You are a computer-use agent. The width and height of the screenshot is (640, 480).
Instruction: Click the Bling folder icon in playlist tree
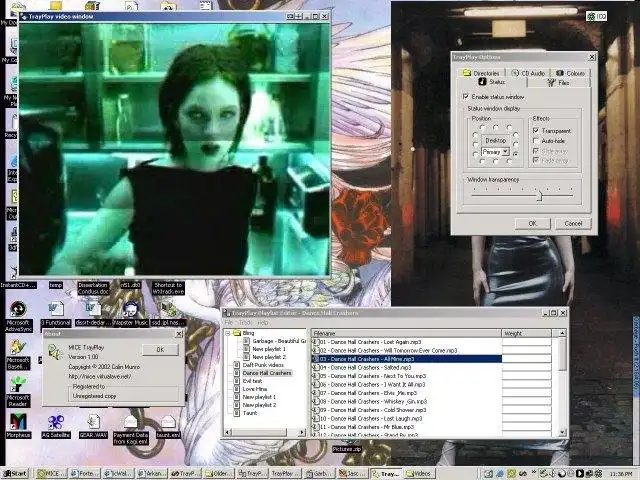click(x=237, y=333)
